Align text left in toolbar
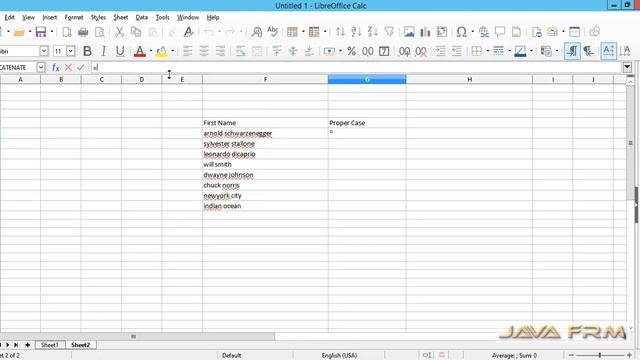The image size is (640, 360). click(x=187, y=51)
